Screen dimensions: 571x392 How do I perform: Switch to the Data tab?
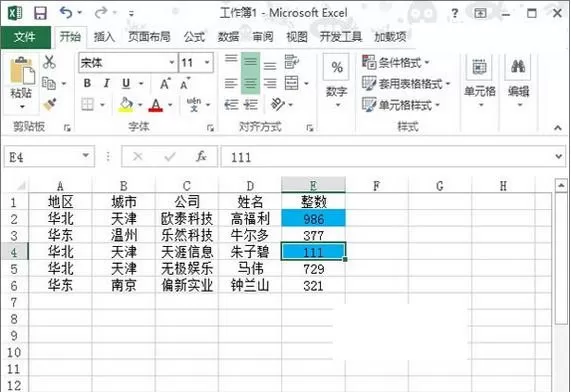pos(228,37)
